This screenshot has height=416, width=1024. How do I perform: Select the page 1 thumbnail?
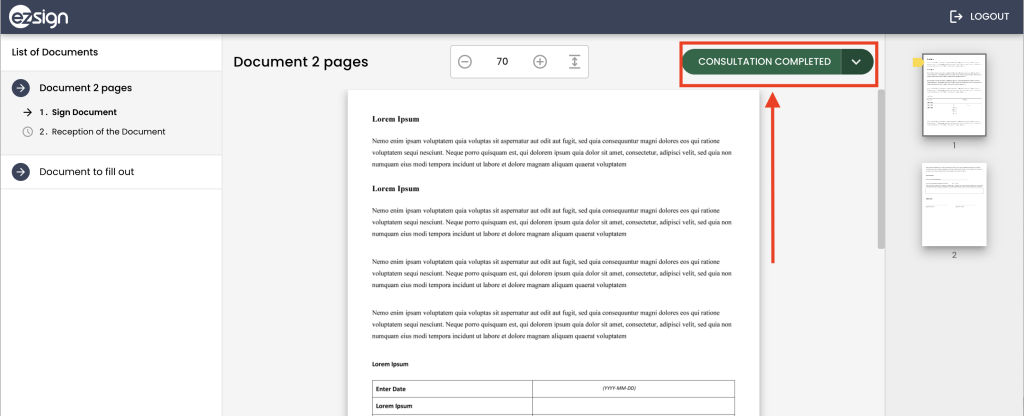[954, 94]
